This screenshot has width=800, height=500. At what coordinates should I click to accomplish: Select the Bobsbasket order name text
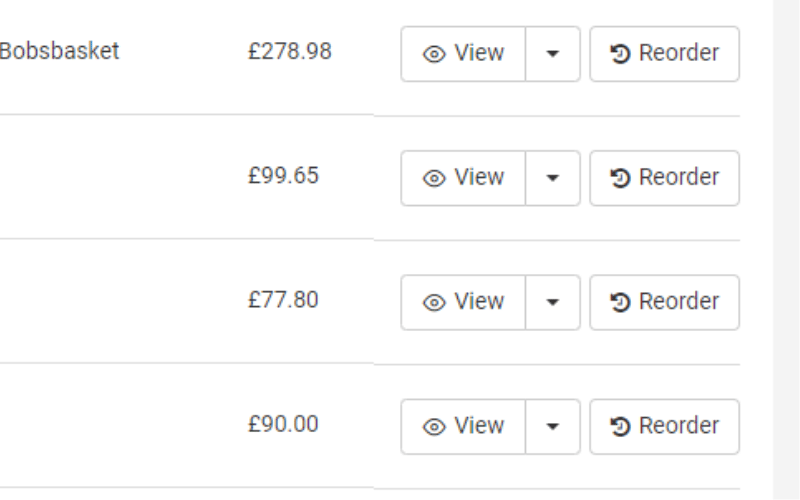point(59,51)
